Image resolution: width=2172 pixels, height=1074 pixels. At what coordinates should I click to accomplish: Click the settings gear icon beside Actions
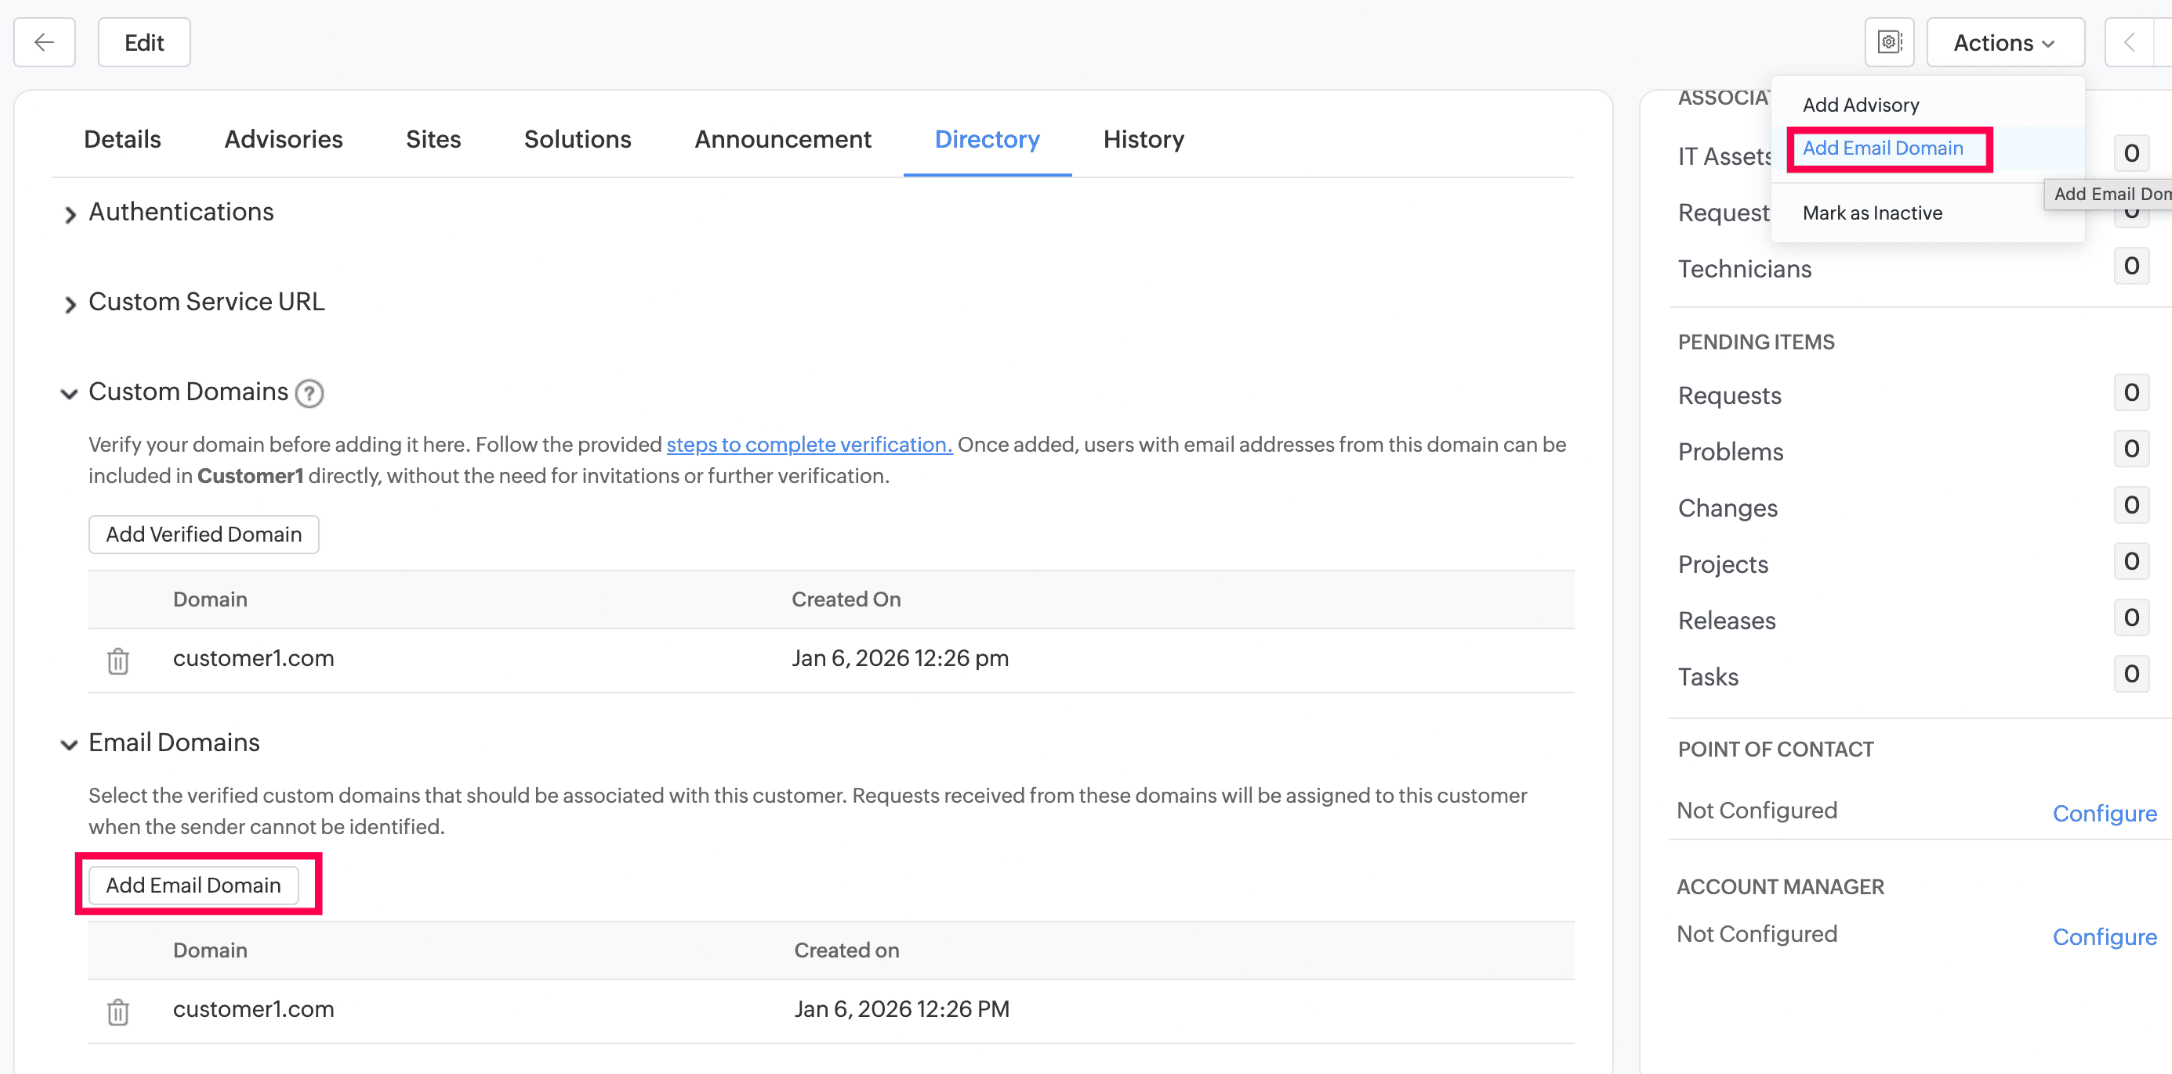1889,42
